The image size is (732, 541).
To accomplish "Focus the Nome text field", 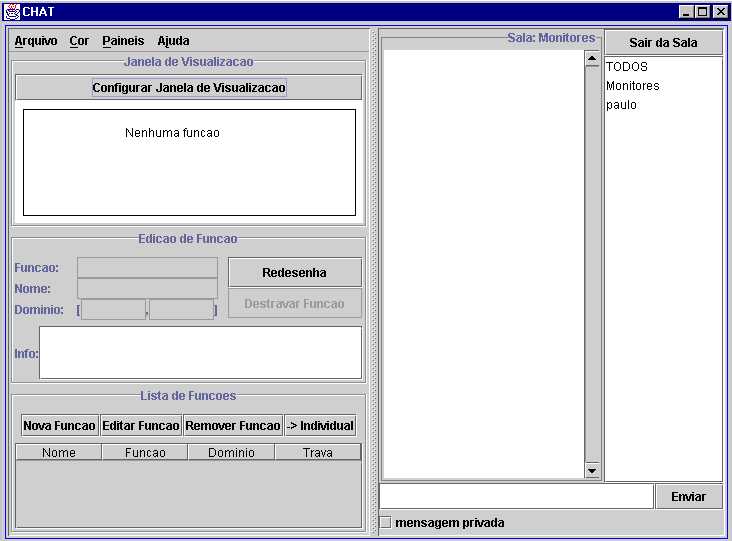I will (x=148, y=288).
